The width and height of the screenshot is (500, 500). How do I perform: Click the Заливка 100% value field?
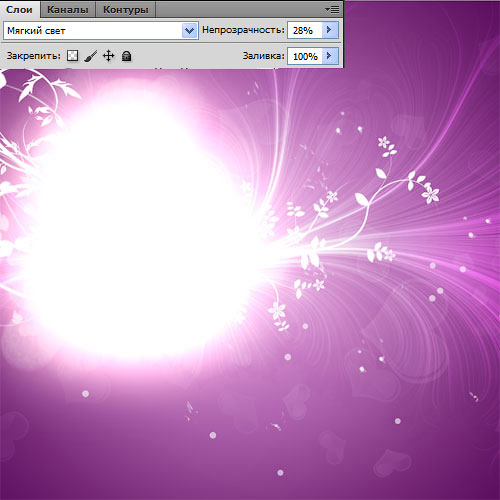[305, 56]
